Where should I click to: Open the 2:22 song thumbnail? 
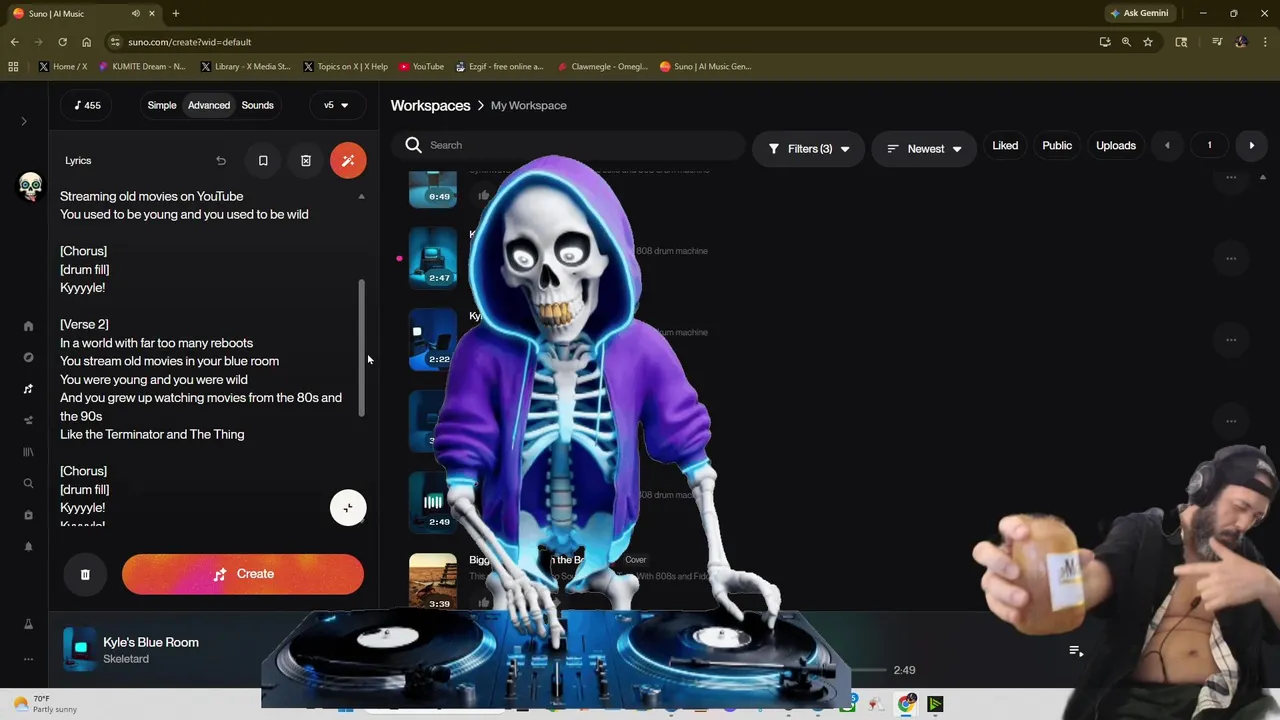click(433, 339)
